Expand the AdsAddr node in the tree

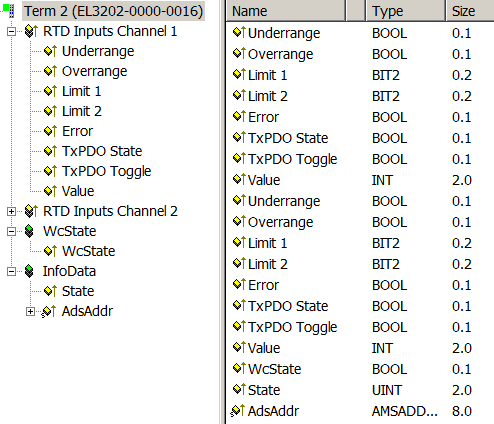(30, 311)
